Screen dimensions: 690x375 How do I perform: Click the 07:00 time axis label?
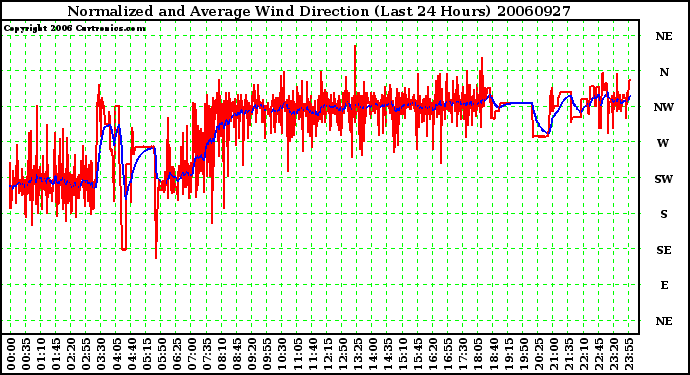click(x=191, y=354)
